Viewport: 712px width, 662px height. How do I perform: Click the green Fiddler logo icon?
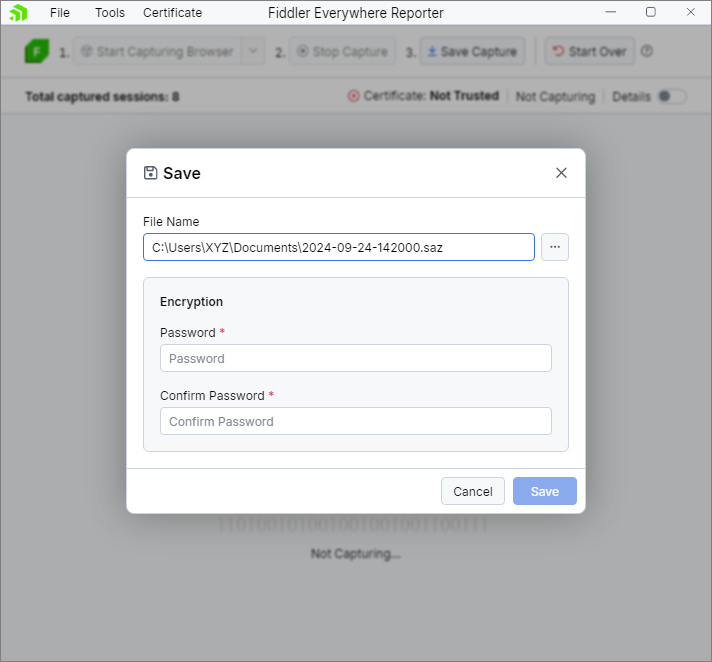tap(37, 51)
